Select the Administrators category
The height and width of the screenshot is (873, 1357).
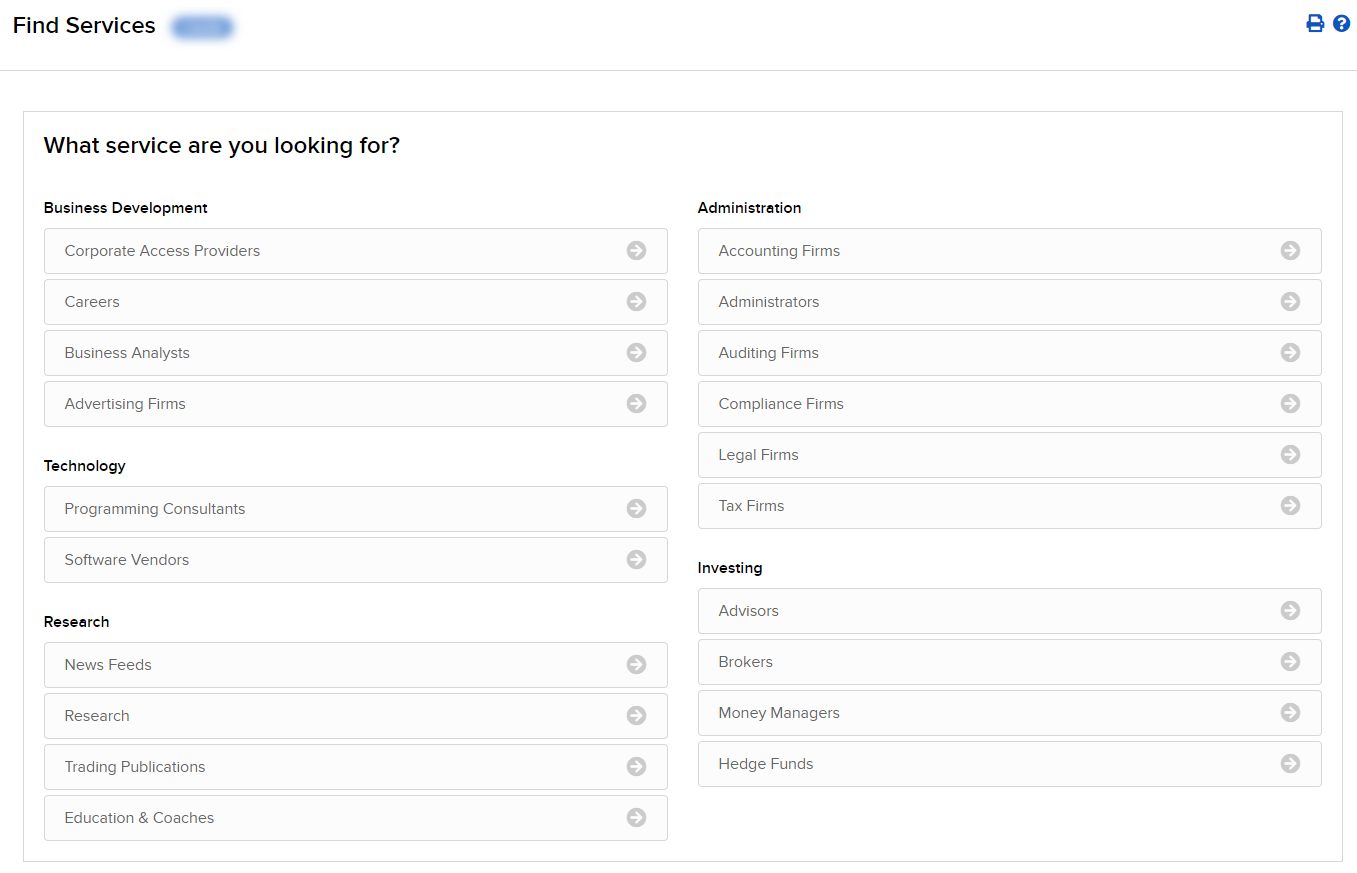[768, 302]
